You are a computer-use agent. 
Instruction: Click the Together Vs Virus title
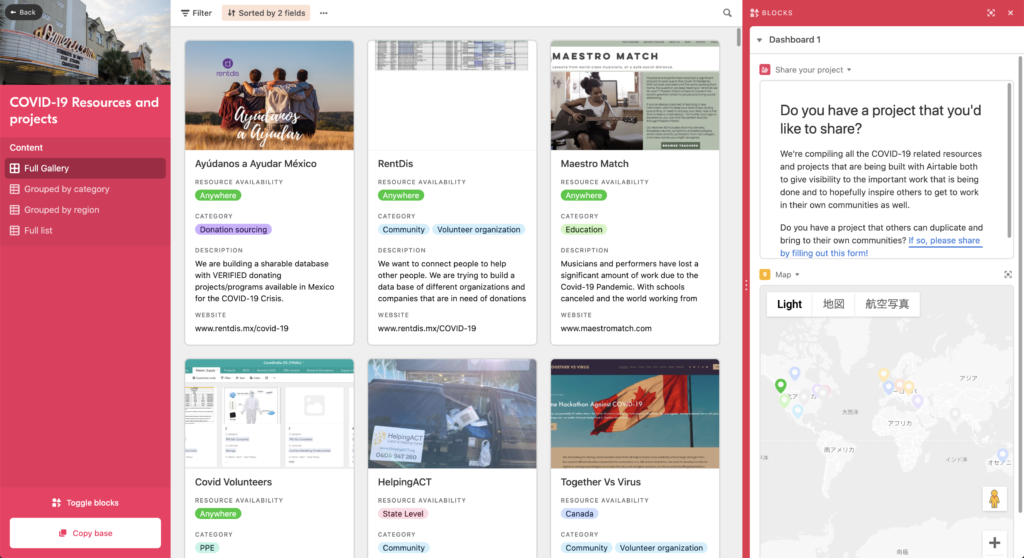pos(600,482)
